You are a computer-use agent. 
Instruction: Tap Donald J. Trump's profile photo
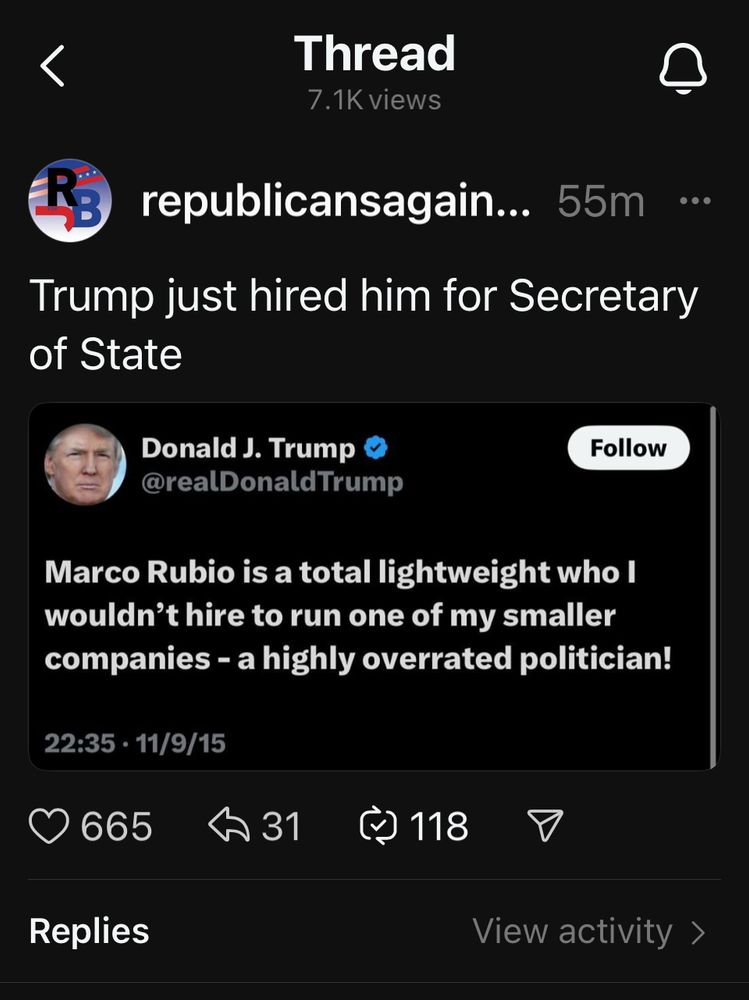click(85, 465)
